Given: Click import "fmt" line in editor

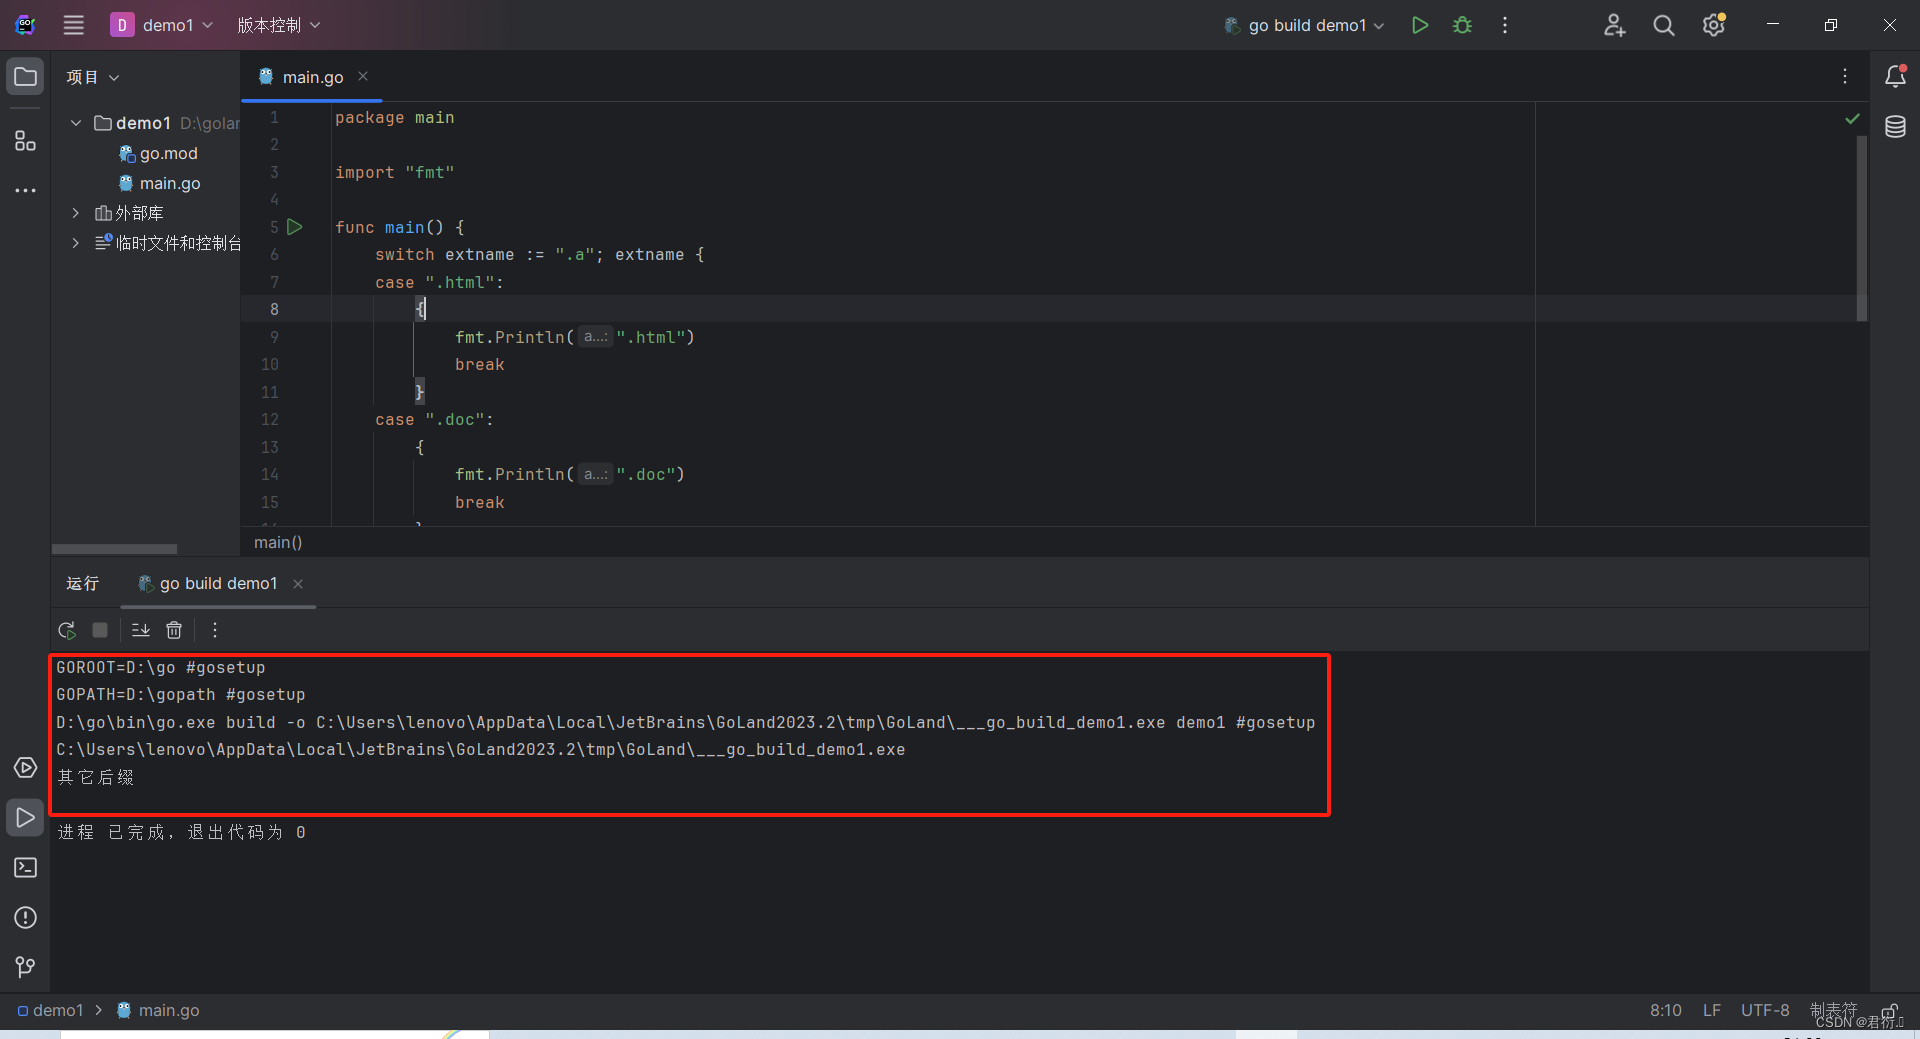Looking at the screenshot, I should click(395, 173).
